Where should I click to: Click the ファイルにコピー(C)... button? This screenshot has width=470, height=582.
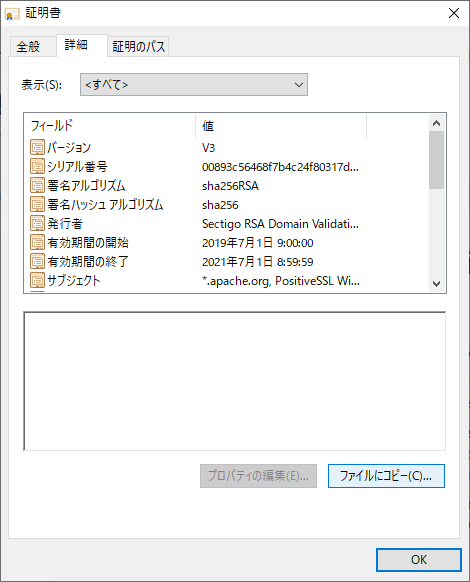(x=386, y=476)
